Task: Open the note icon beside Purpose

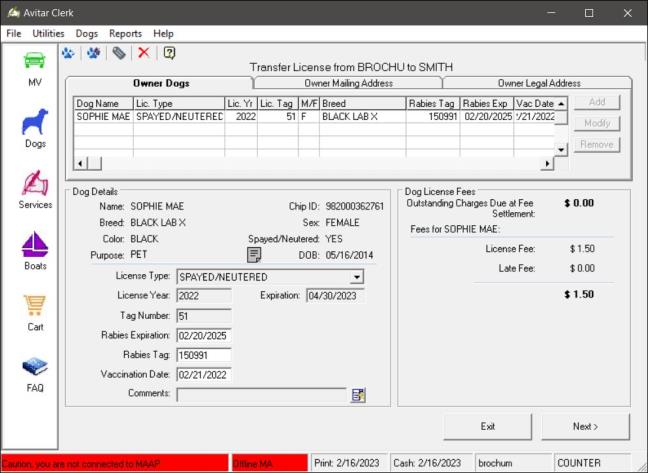Action: 254,255
